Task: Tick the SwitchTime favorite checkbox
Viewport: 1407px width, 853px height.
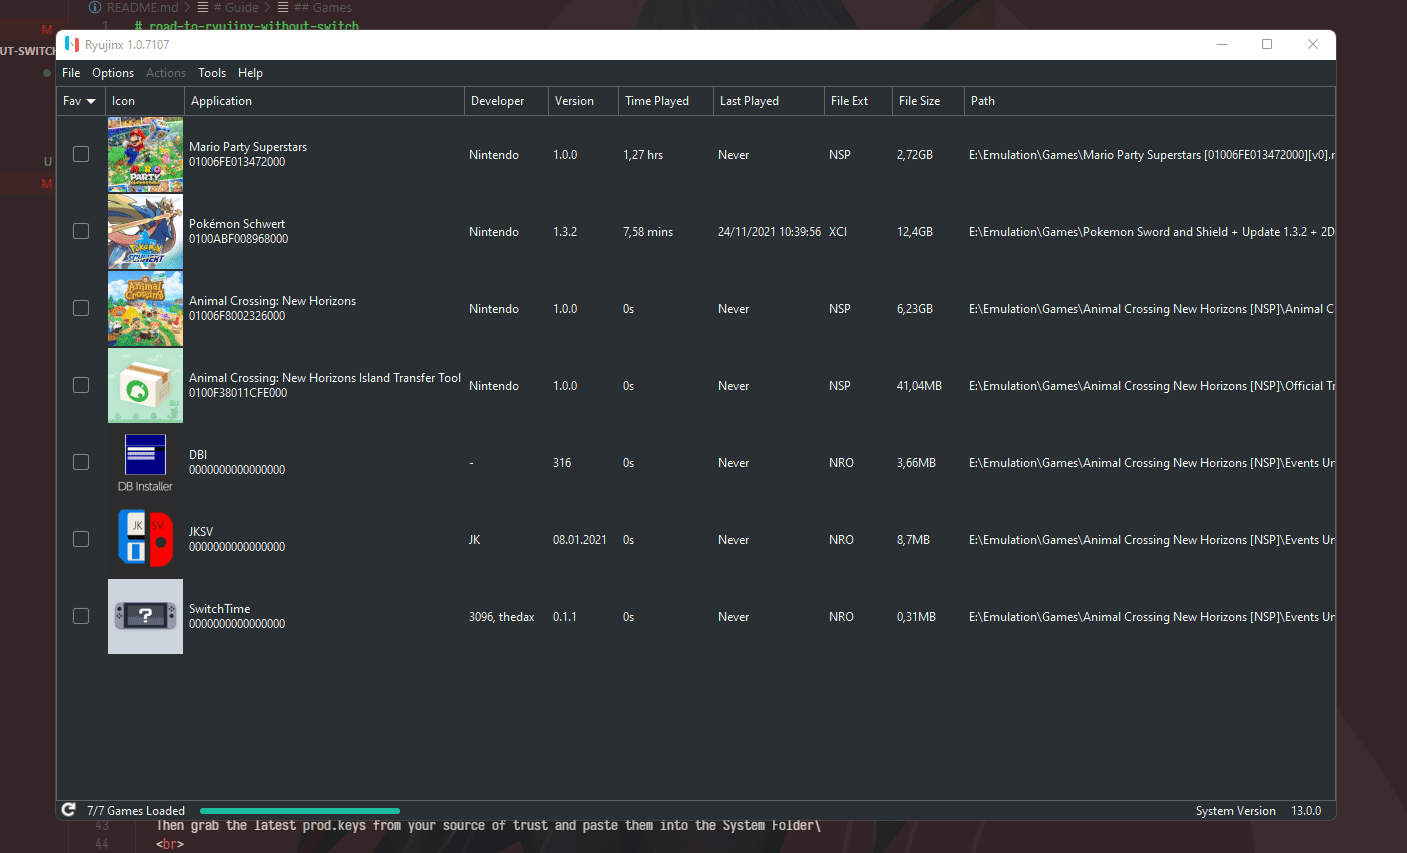Action: pos(81,616)
